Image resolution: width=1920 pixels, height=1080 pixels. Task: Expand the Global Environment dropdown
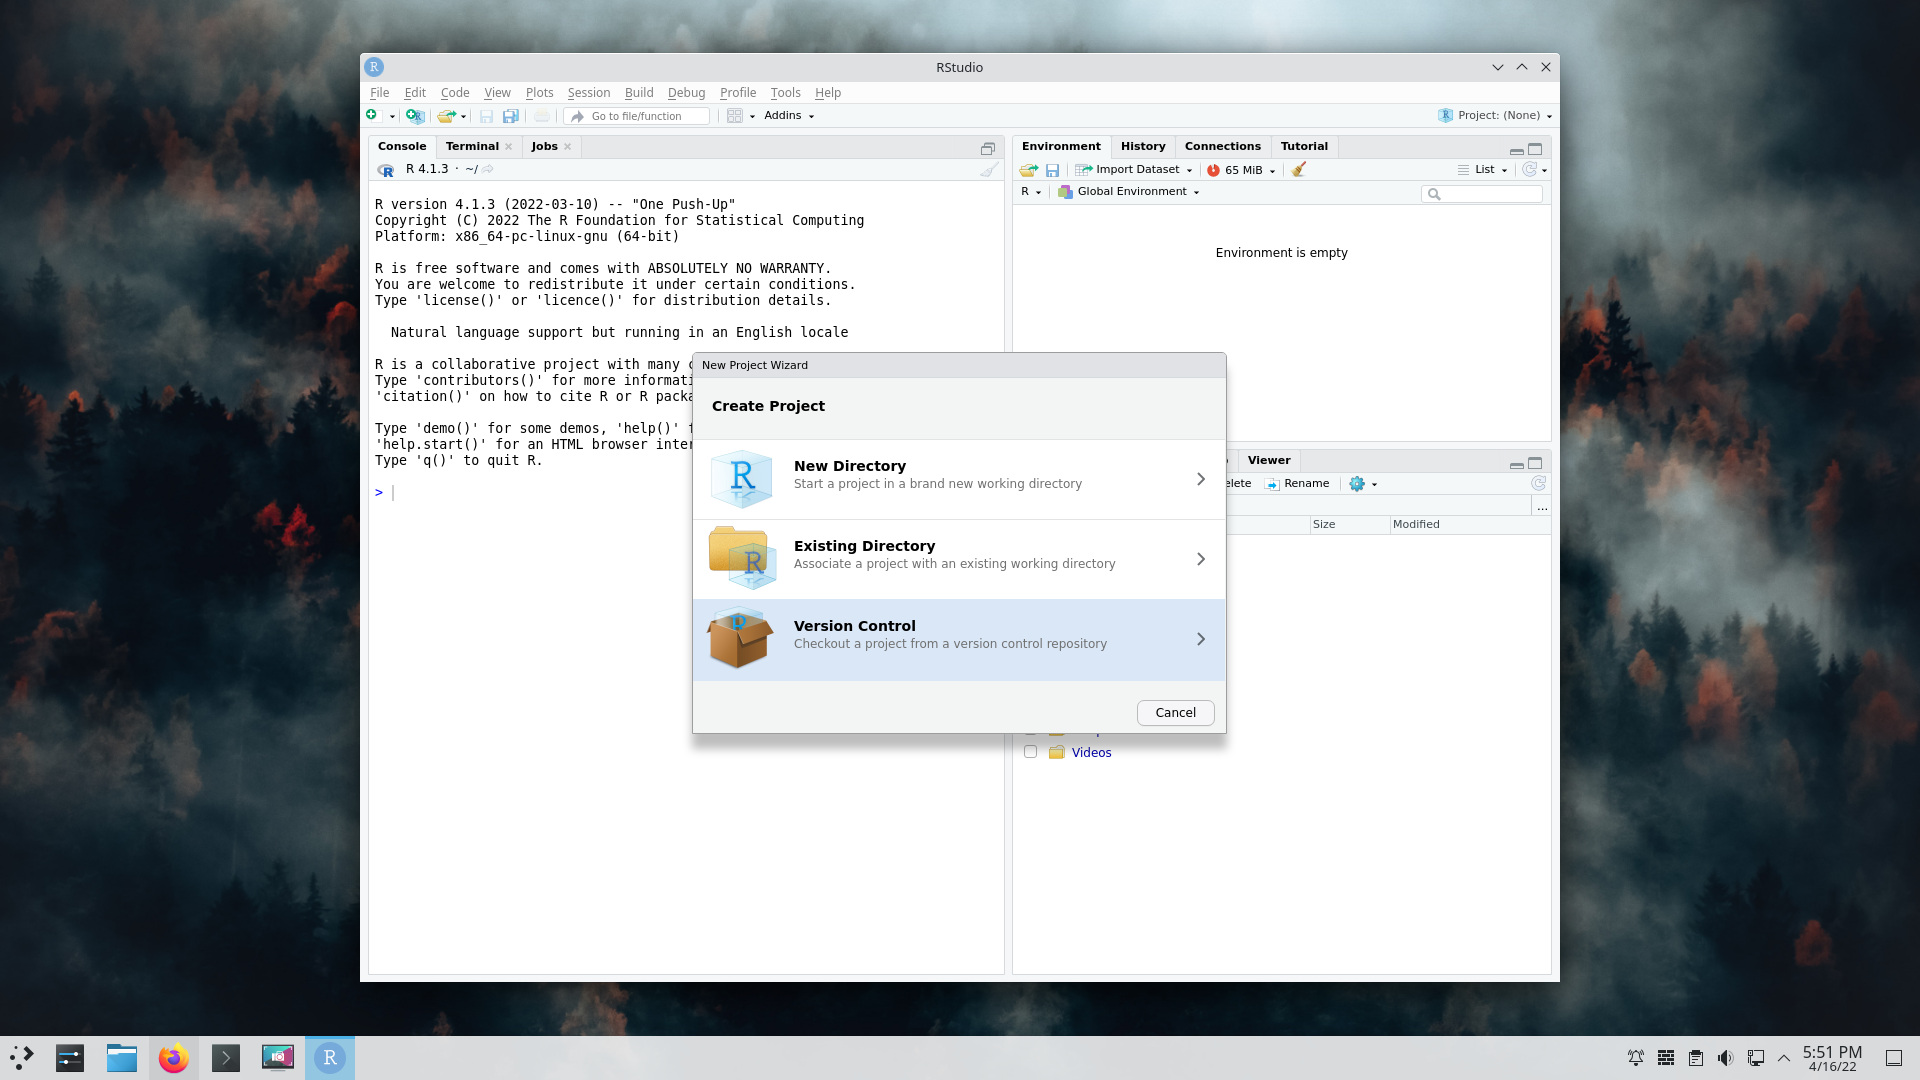point(1131,192)
